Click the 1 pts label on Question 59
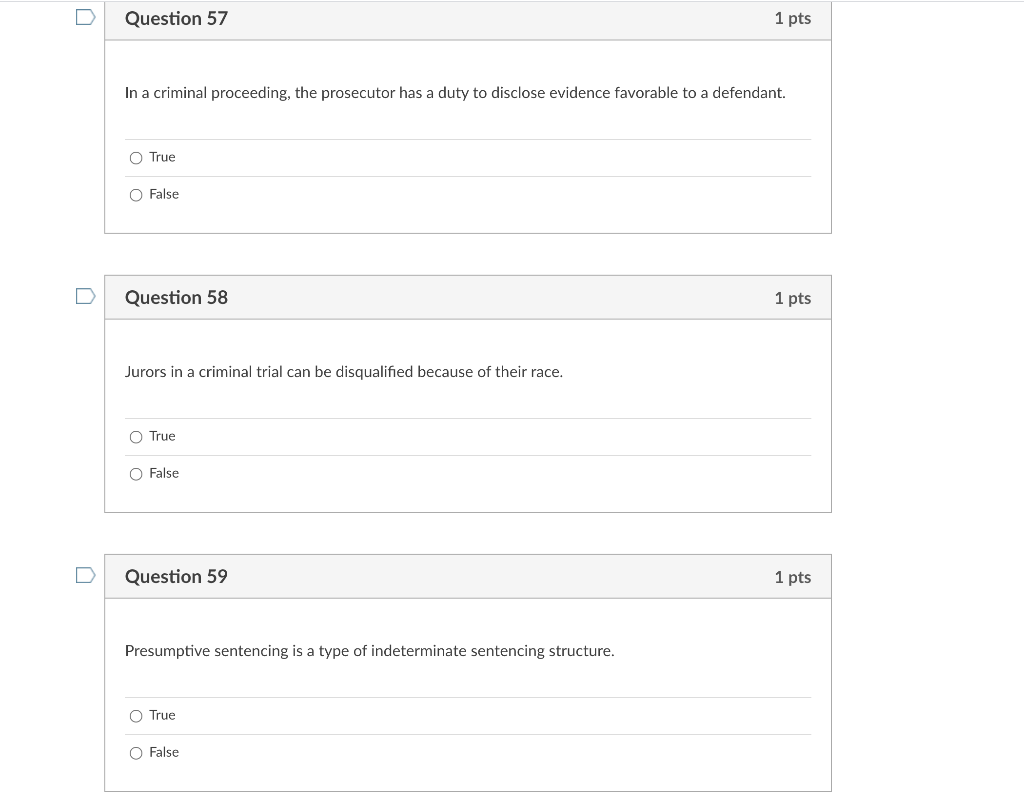 click(792, 576)
